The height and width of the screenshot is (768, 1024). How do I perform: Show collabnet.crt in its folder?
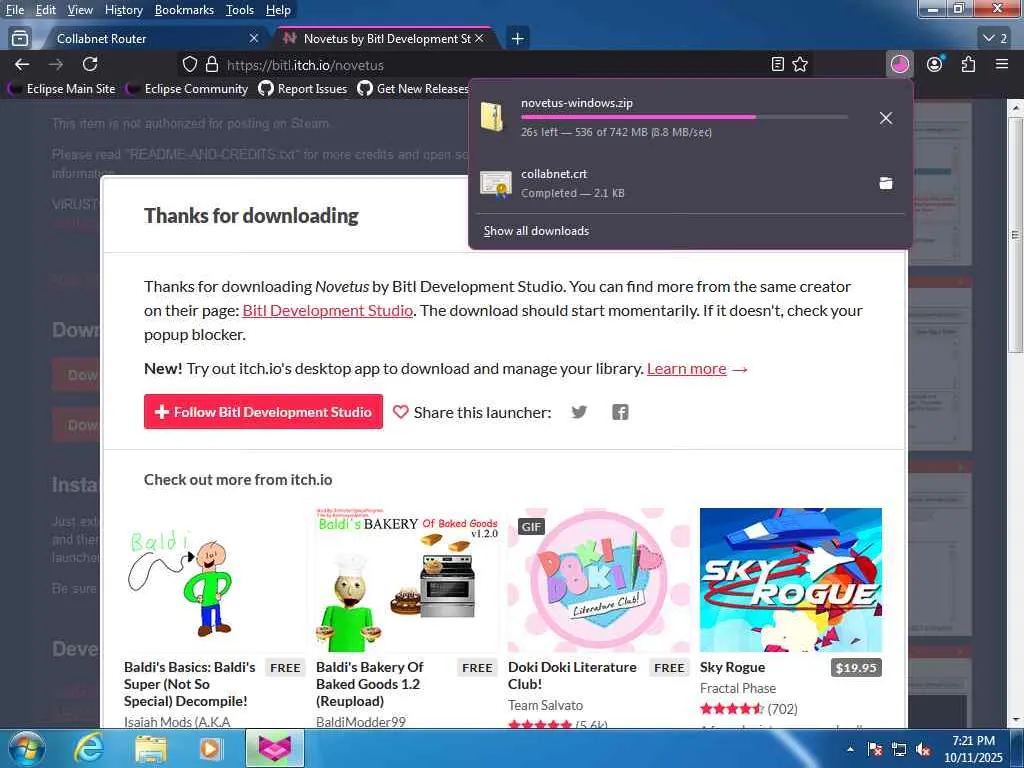886,183
